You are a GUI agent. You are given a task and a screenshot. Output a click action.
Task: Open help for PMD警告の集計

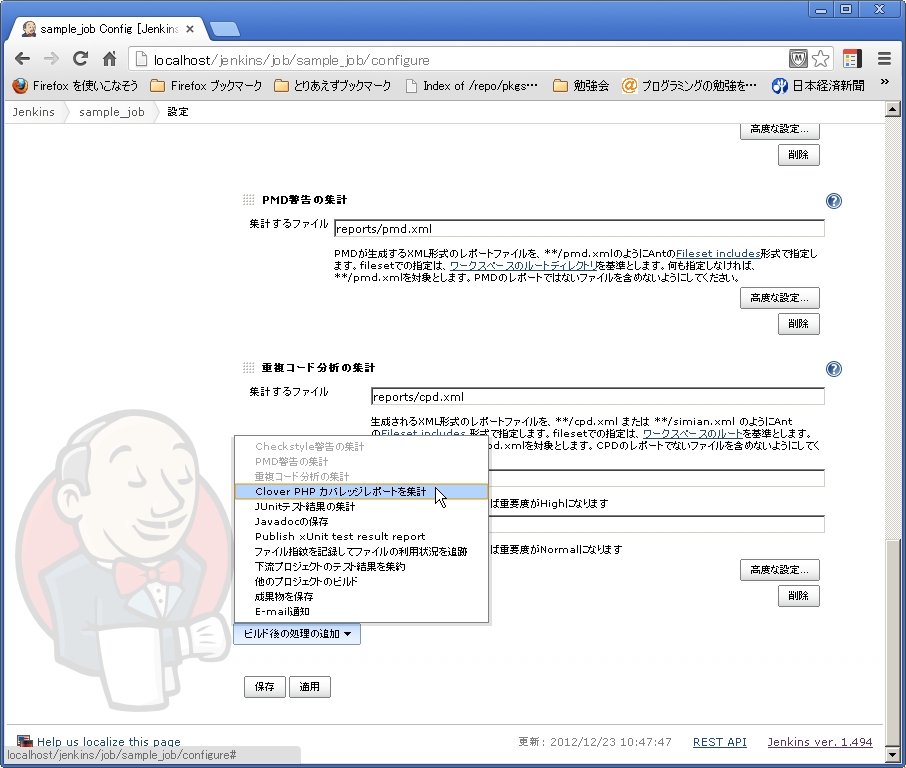(834, 201)
